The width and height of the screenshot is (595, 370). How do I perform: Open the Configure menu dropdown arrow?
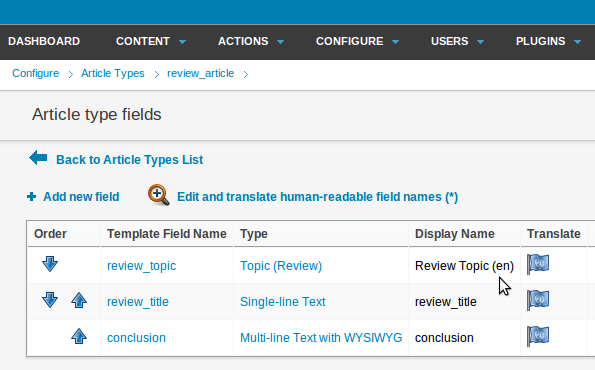[x=395, y=42]
